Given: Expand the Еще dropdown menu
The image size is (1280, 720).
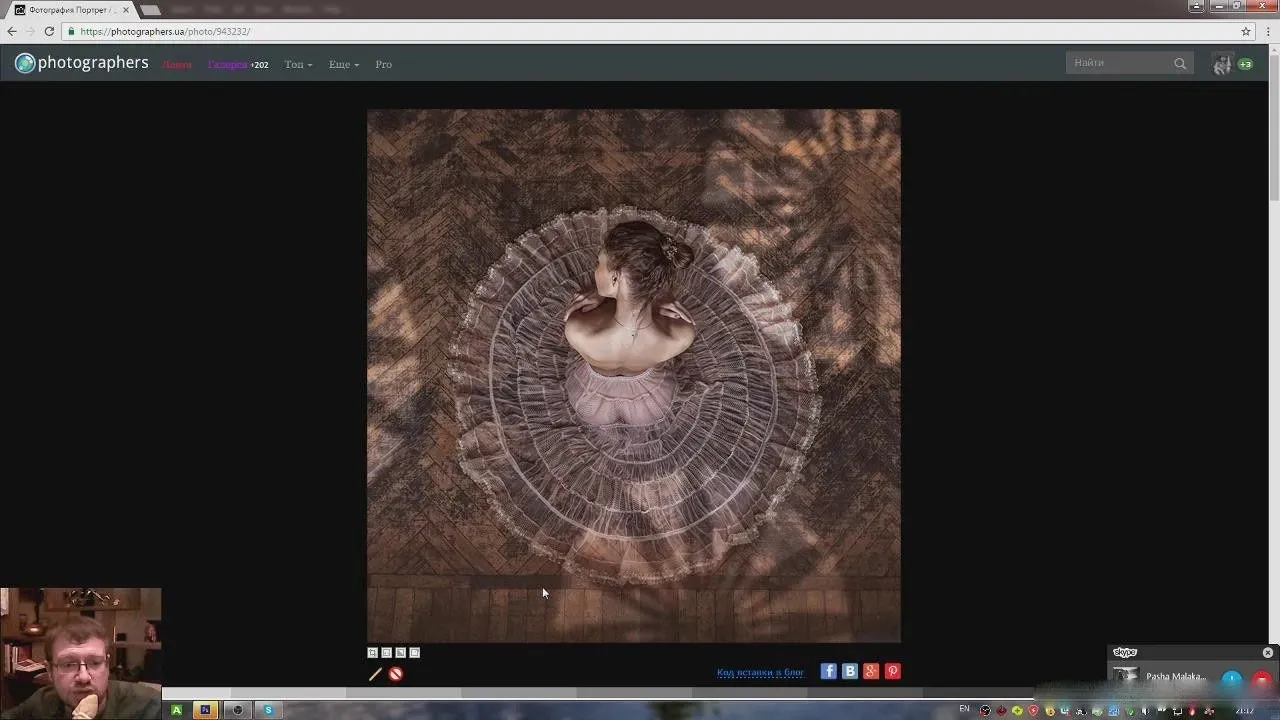Looking at the screenshot, I should click(343, 64).
